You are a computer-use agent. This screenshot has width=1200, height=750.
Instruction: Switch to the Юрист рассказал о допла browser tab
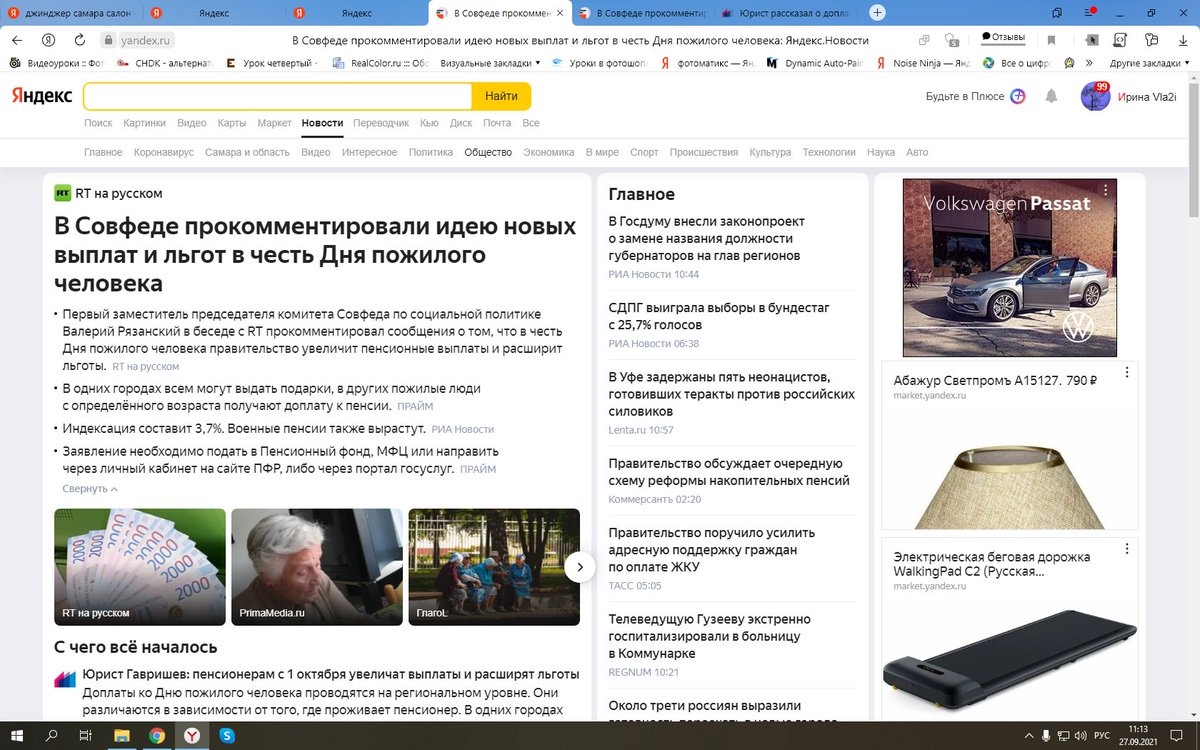point(787,13)
